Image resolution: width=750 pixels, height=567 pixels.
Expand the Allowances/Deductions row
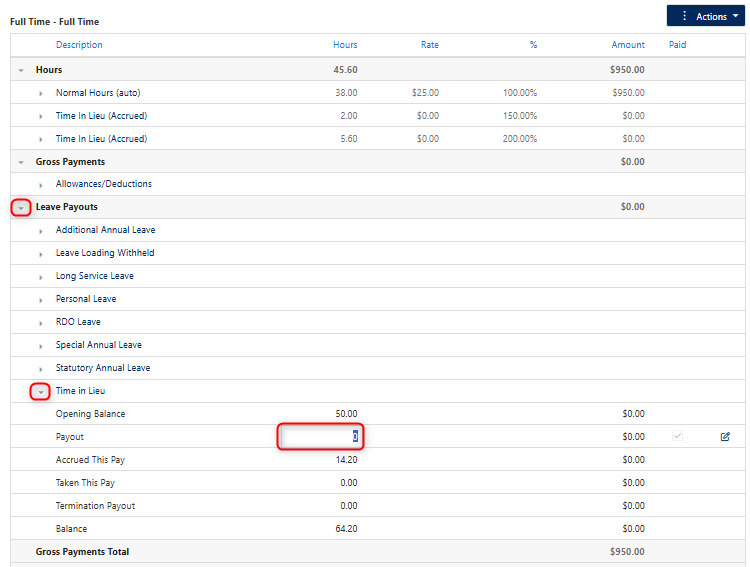[x=41, y=185]
